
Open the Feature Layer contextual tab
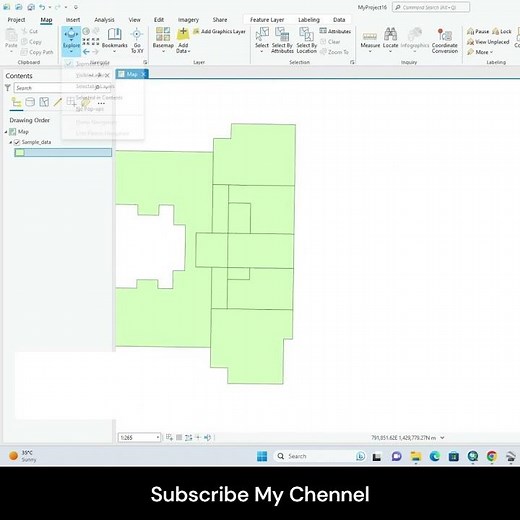(267, 20)
